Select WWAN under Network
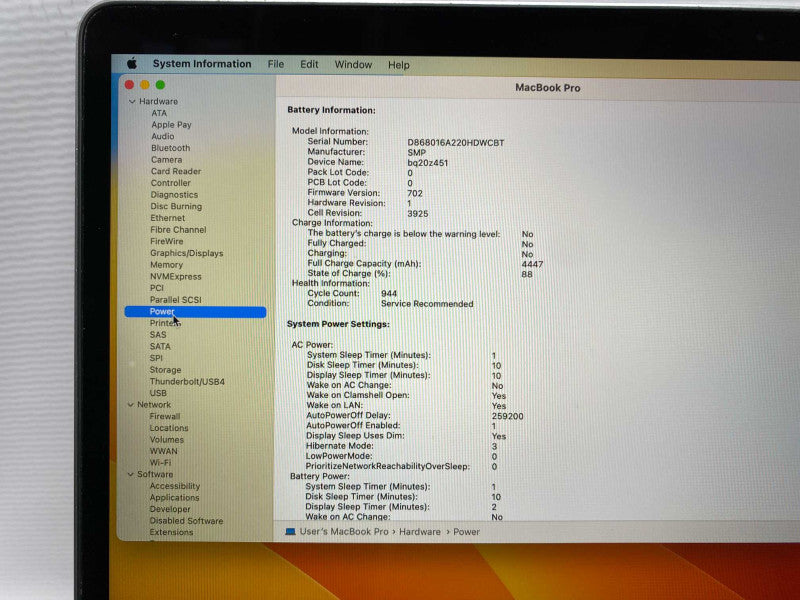The height and width of the screenshot is (600, 800). (163, 452)
